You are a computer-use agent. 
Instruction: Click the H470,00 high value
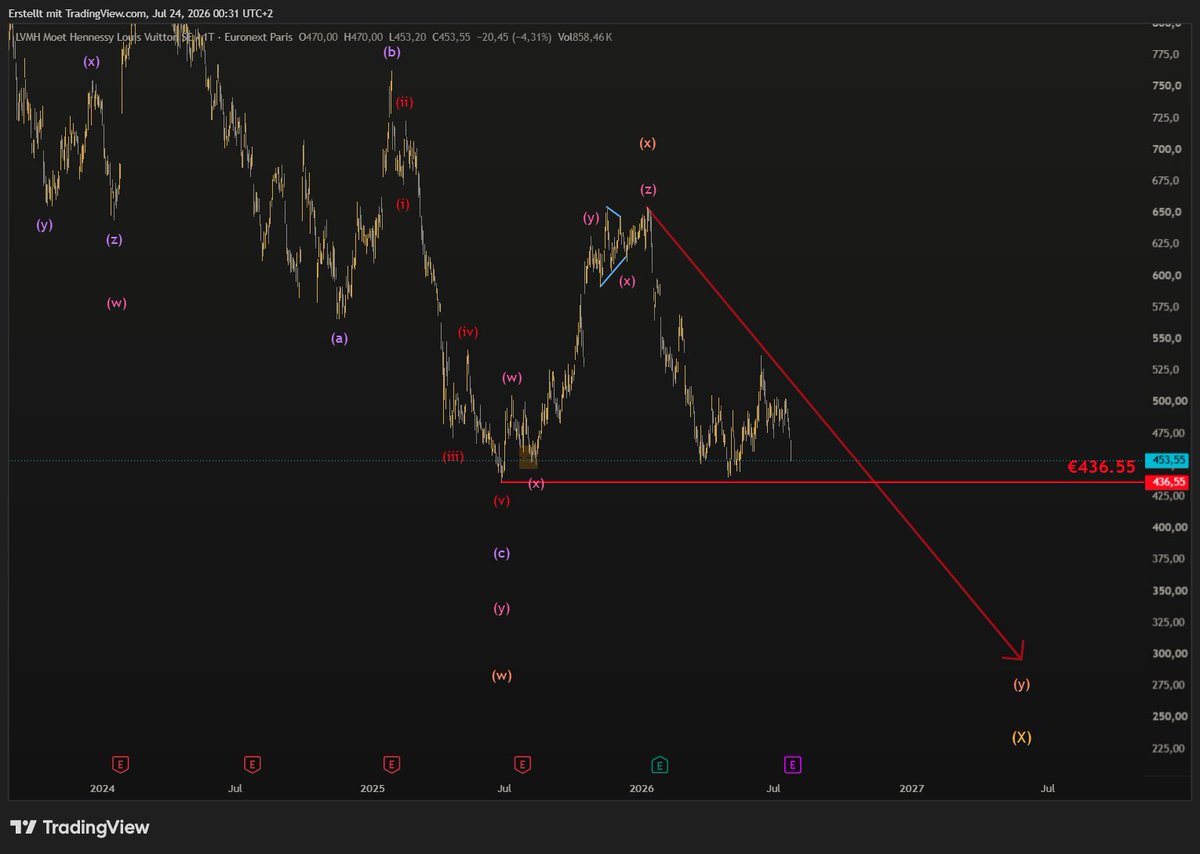(361, 37)
